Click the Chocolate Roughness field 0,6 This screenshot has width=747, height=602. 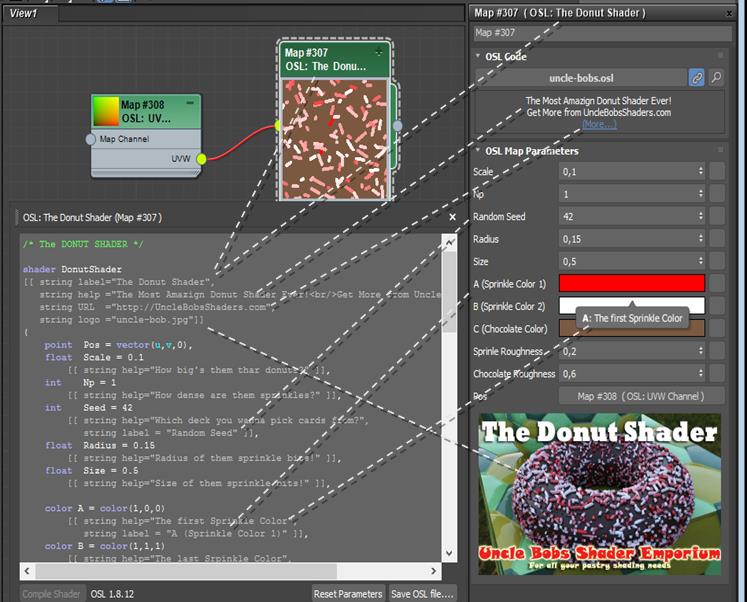tap(628, 373)
